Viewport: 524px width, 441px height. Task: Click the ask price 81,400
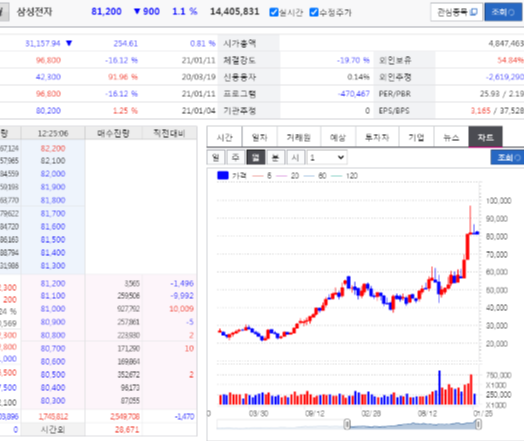point(53,253)
